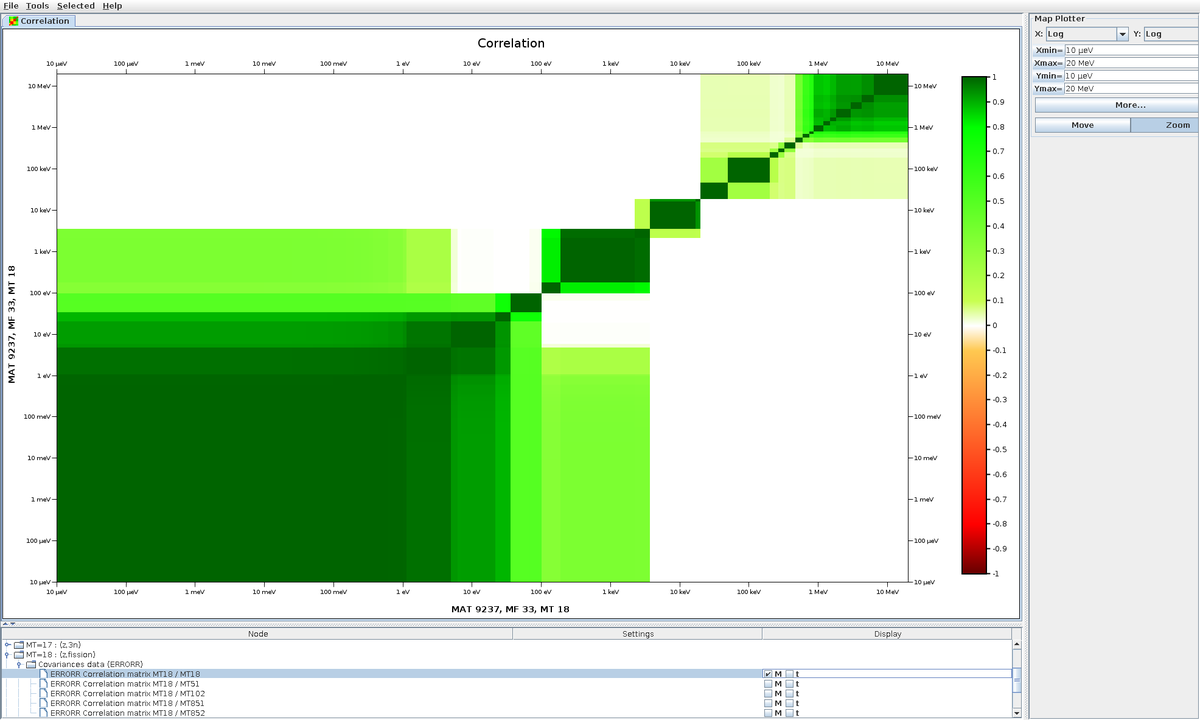Open the Y axis Log combo box
Image resolution: width=1200 pixels, height=720 pixels.
pyautogui.click(x=1171, y=34)
